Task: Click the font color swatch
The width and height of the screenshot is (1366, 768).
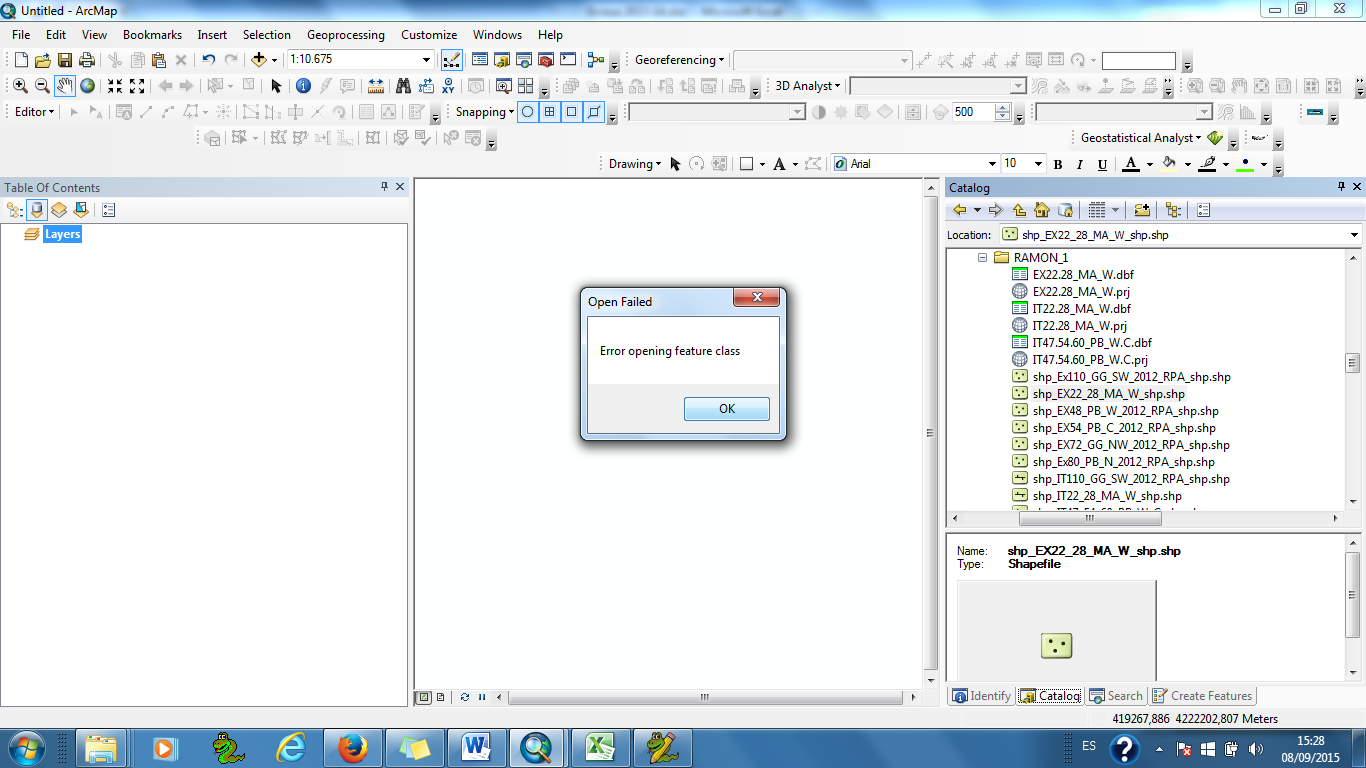Action: pyautogui.click(x=1131, y=164)
